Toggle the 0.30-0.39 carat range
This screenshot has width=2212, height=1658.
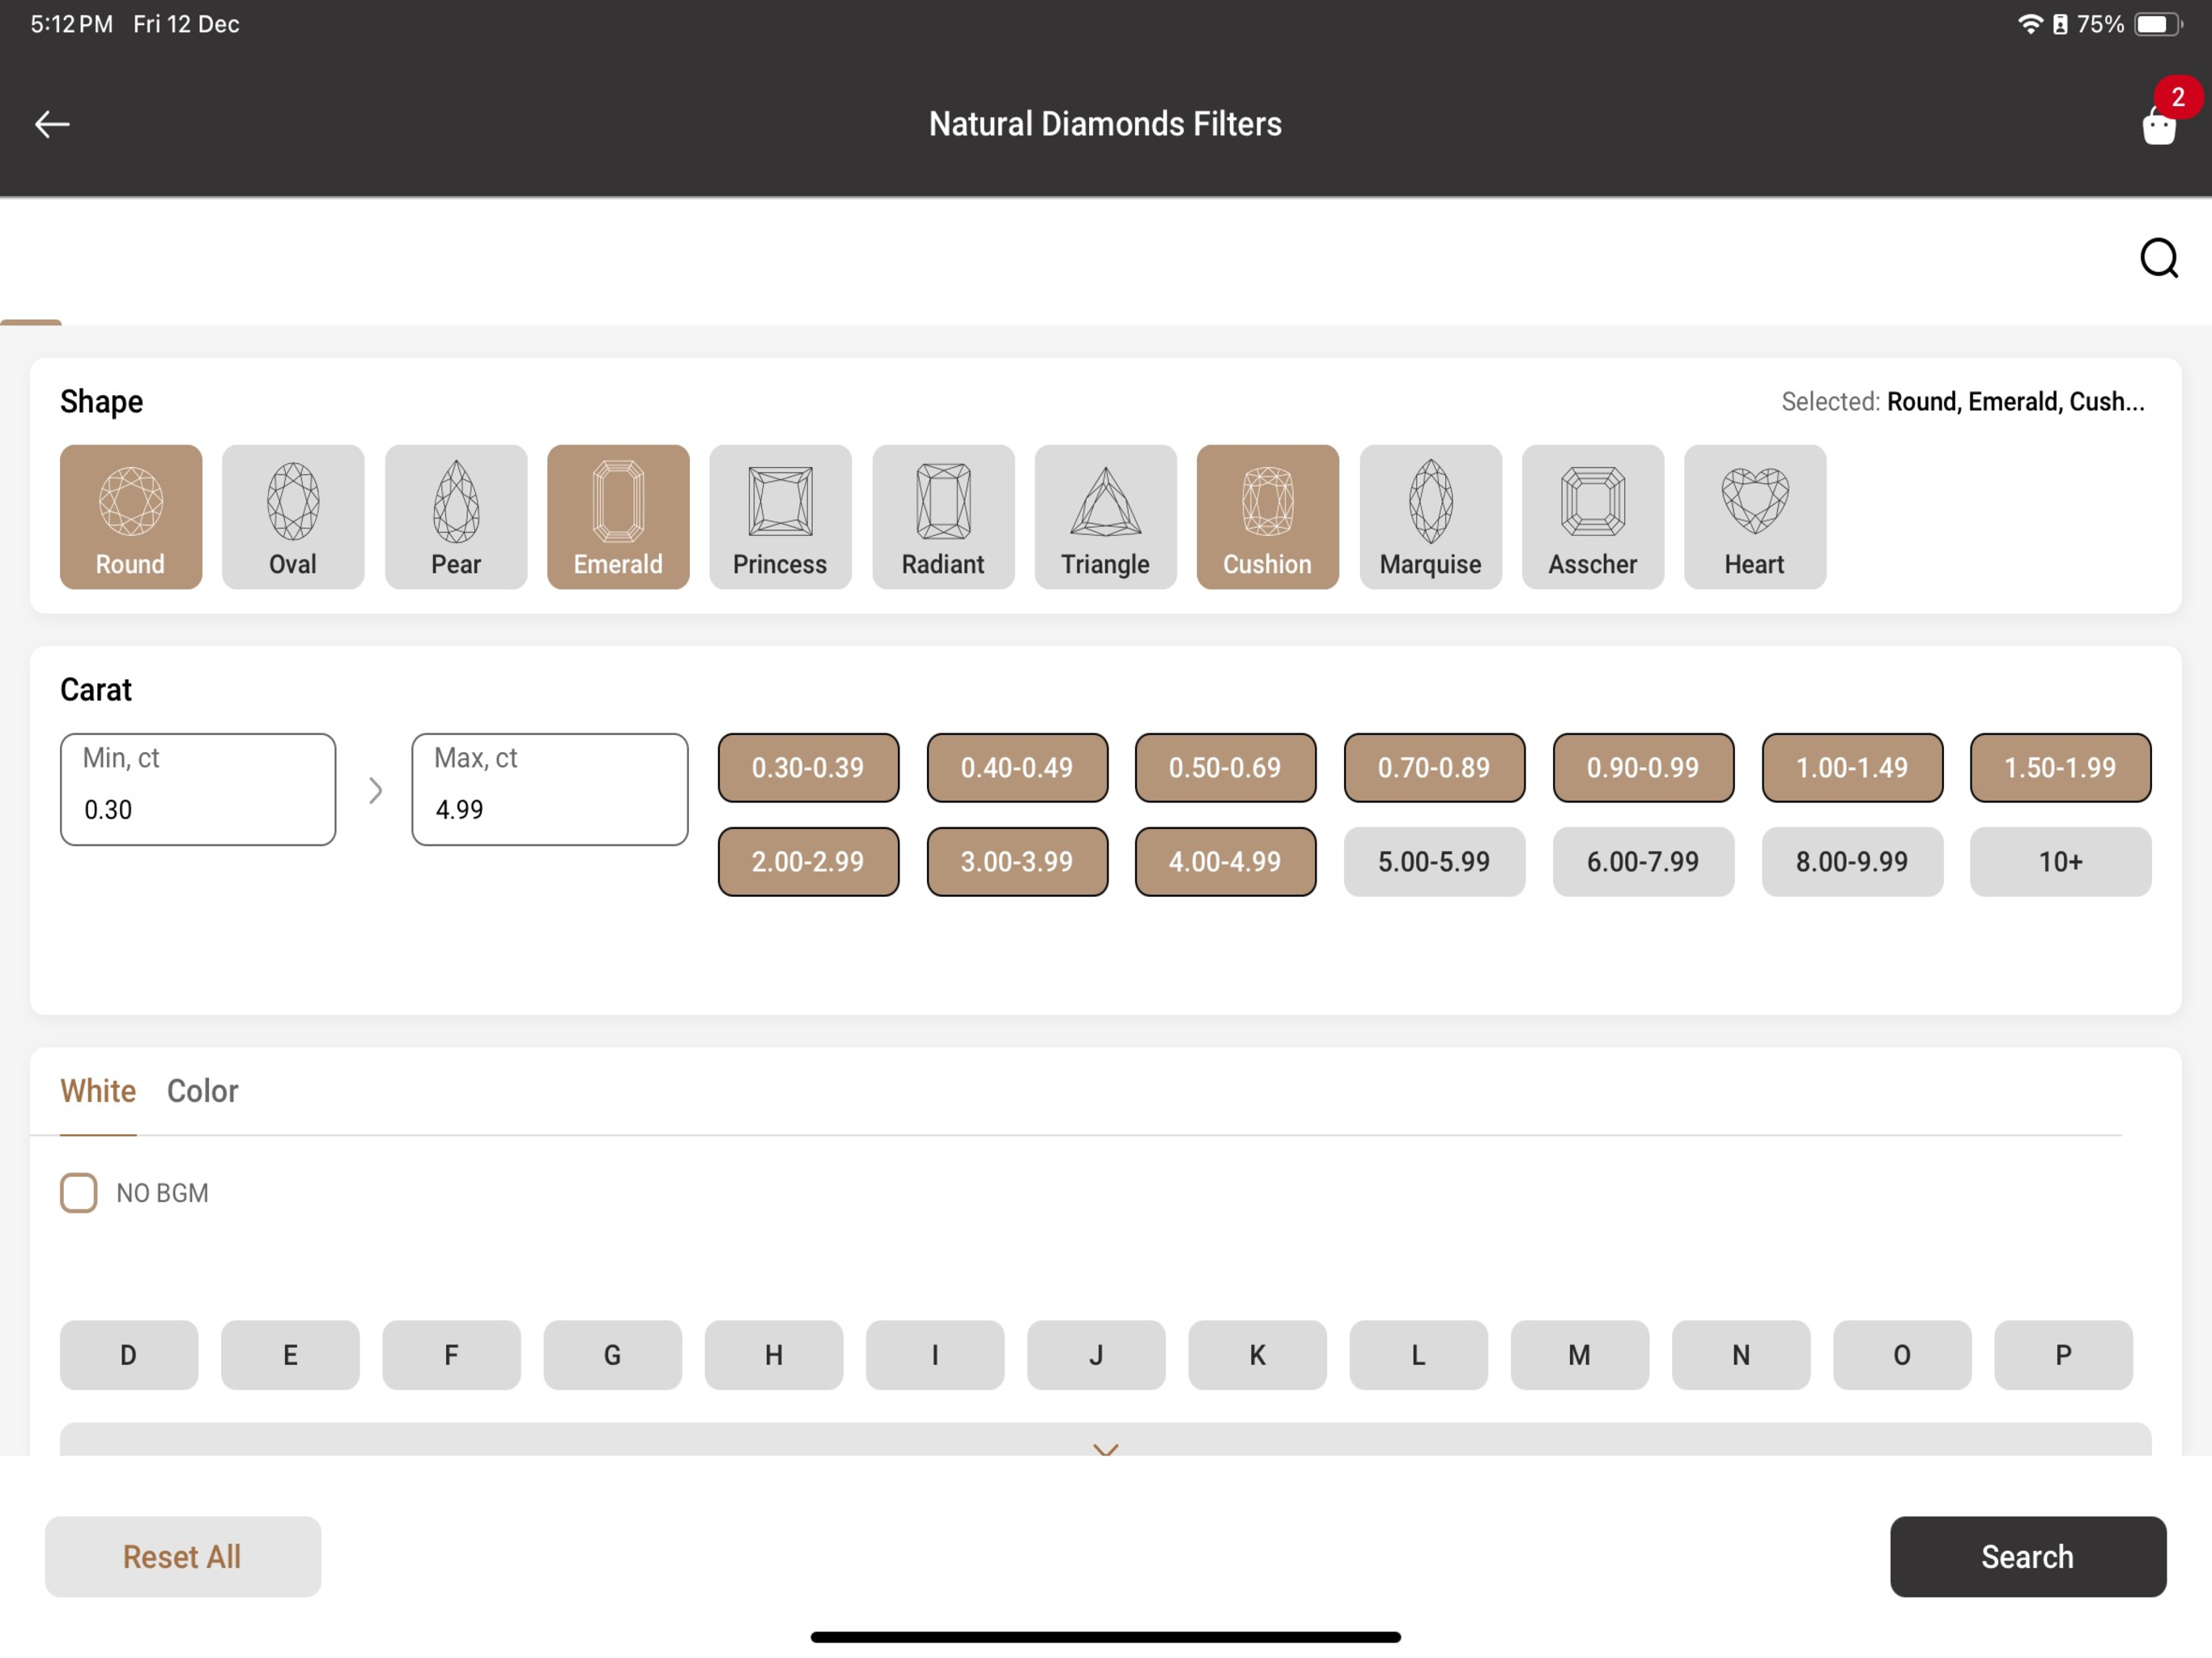pyautogui.click(x=808, y=767)
